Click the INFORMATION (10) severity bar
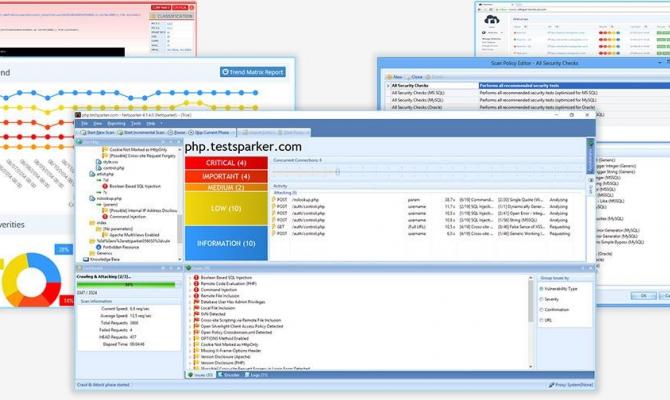 [x=226, y=243]
